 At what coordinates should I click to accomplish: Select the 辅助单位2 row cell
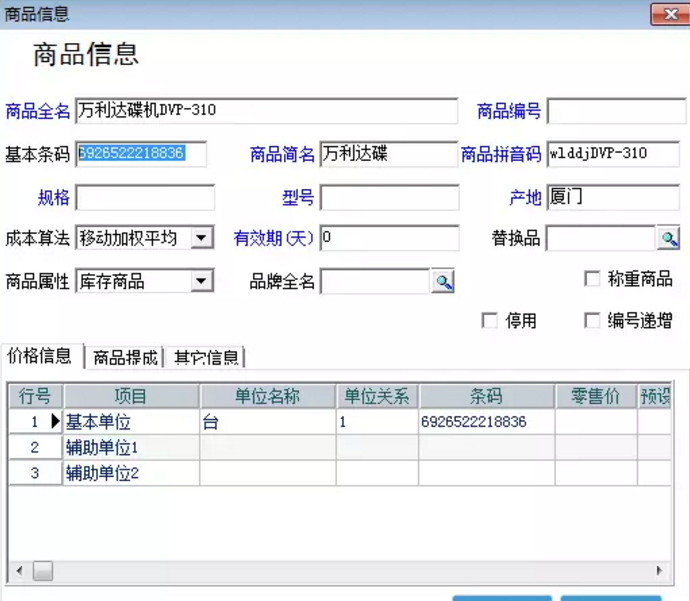pyautogui.click(x=131, y=473)
